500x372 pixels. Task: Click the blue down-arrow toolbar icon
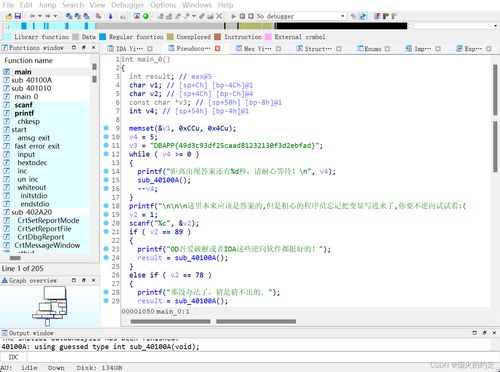coord(111,16)
